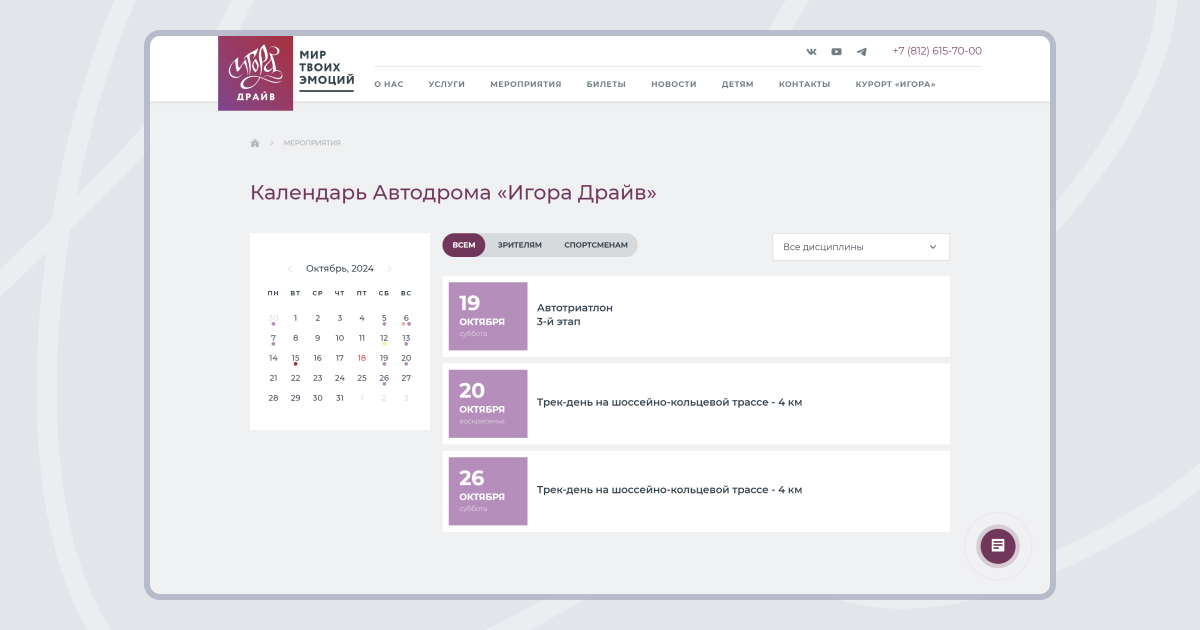Select the highlighted day 18 in the calendar
The image size is (1200, 630).
coord(362,358)
